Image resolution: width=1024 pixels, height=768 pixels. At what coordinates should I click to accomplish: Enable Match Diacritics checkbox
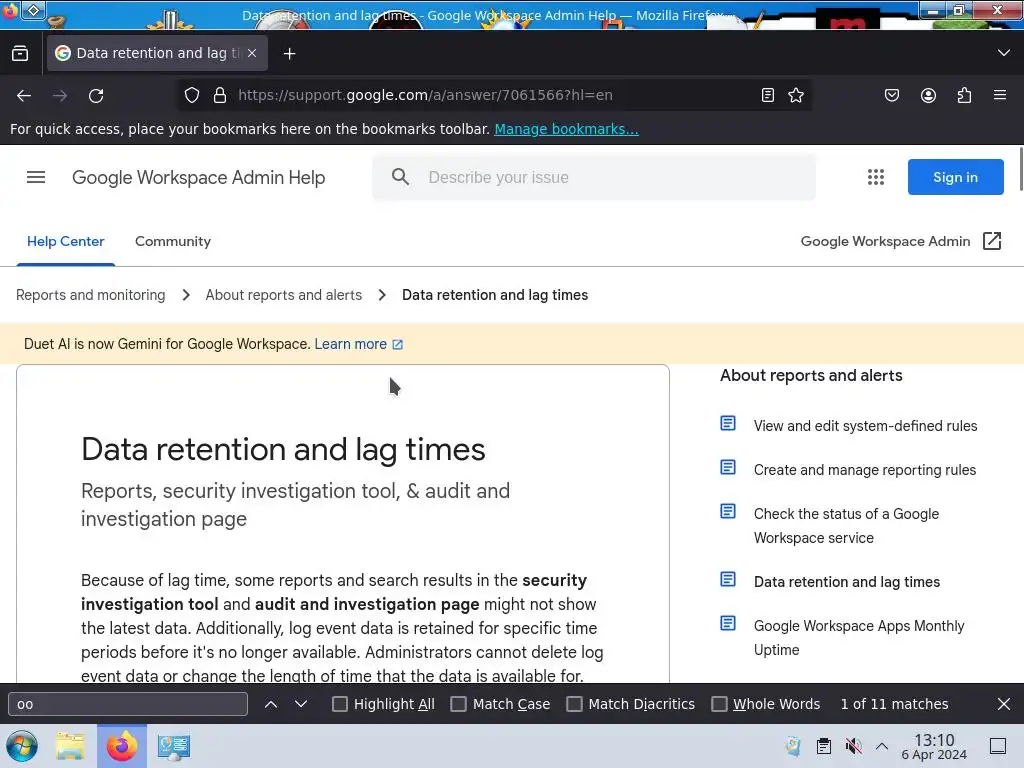(574, 704)
